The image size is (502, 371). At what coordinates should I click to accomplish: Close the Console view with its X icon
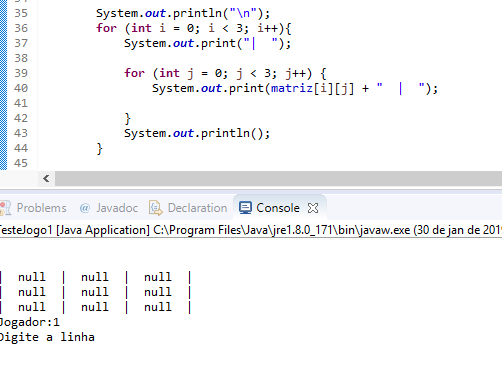[313, 208]
